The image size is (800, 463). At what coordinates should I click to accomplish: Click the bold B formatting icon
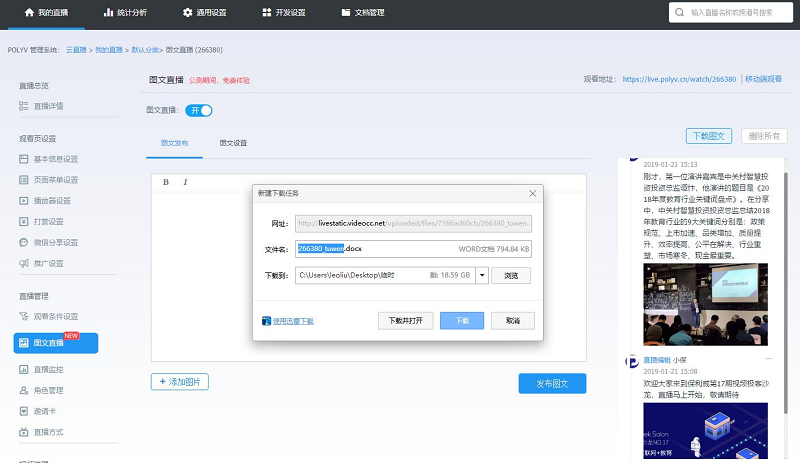(x=166, y=182)
